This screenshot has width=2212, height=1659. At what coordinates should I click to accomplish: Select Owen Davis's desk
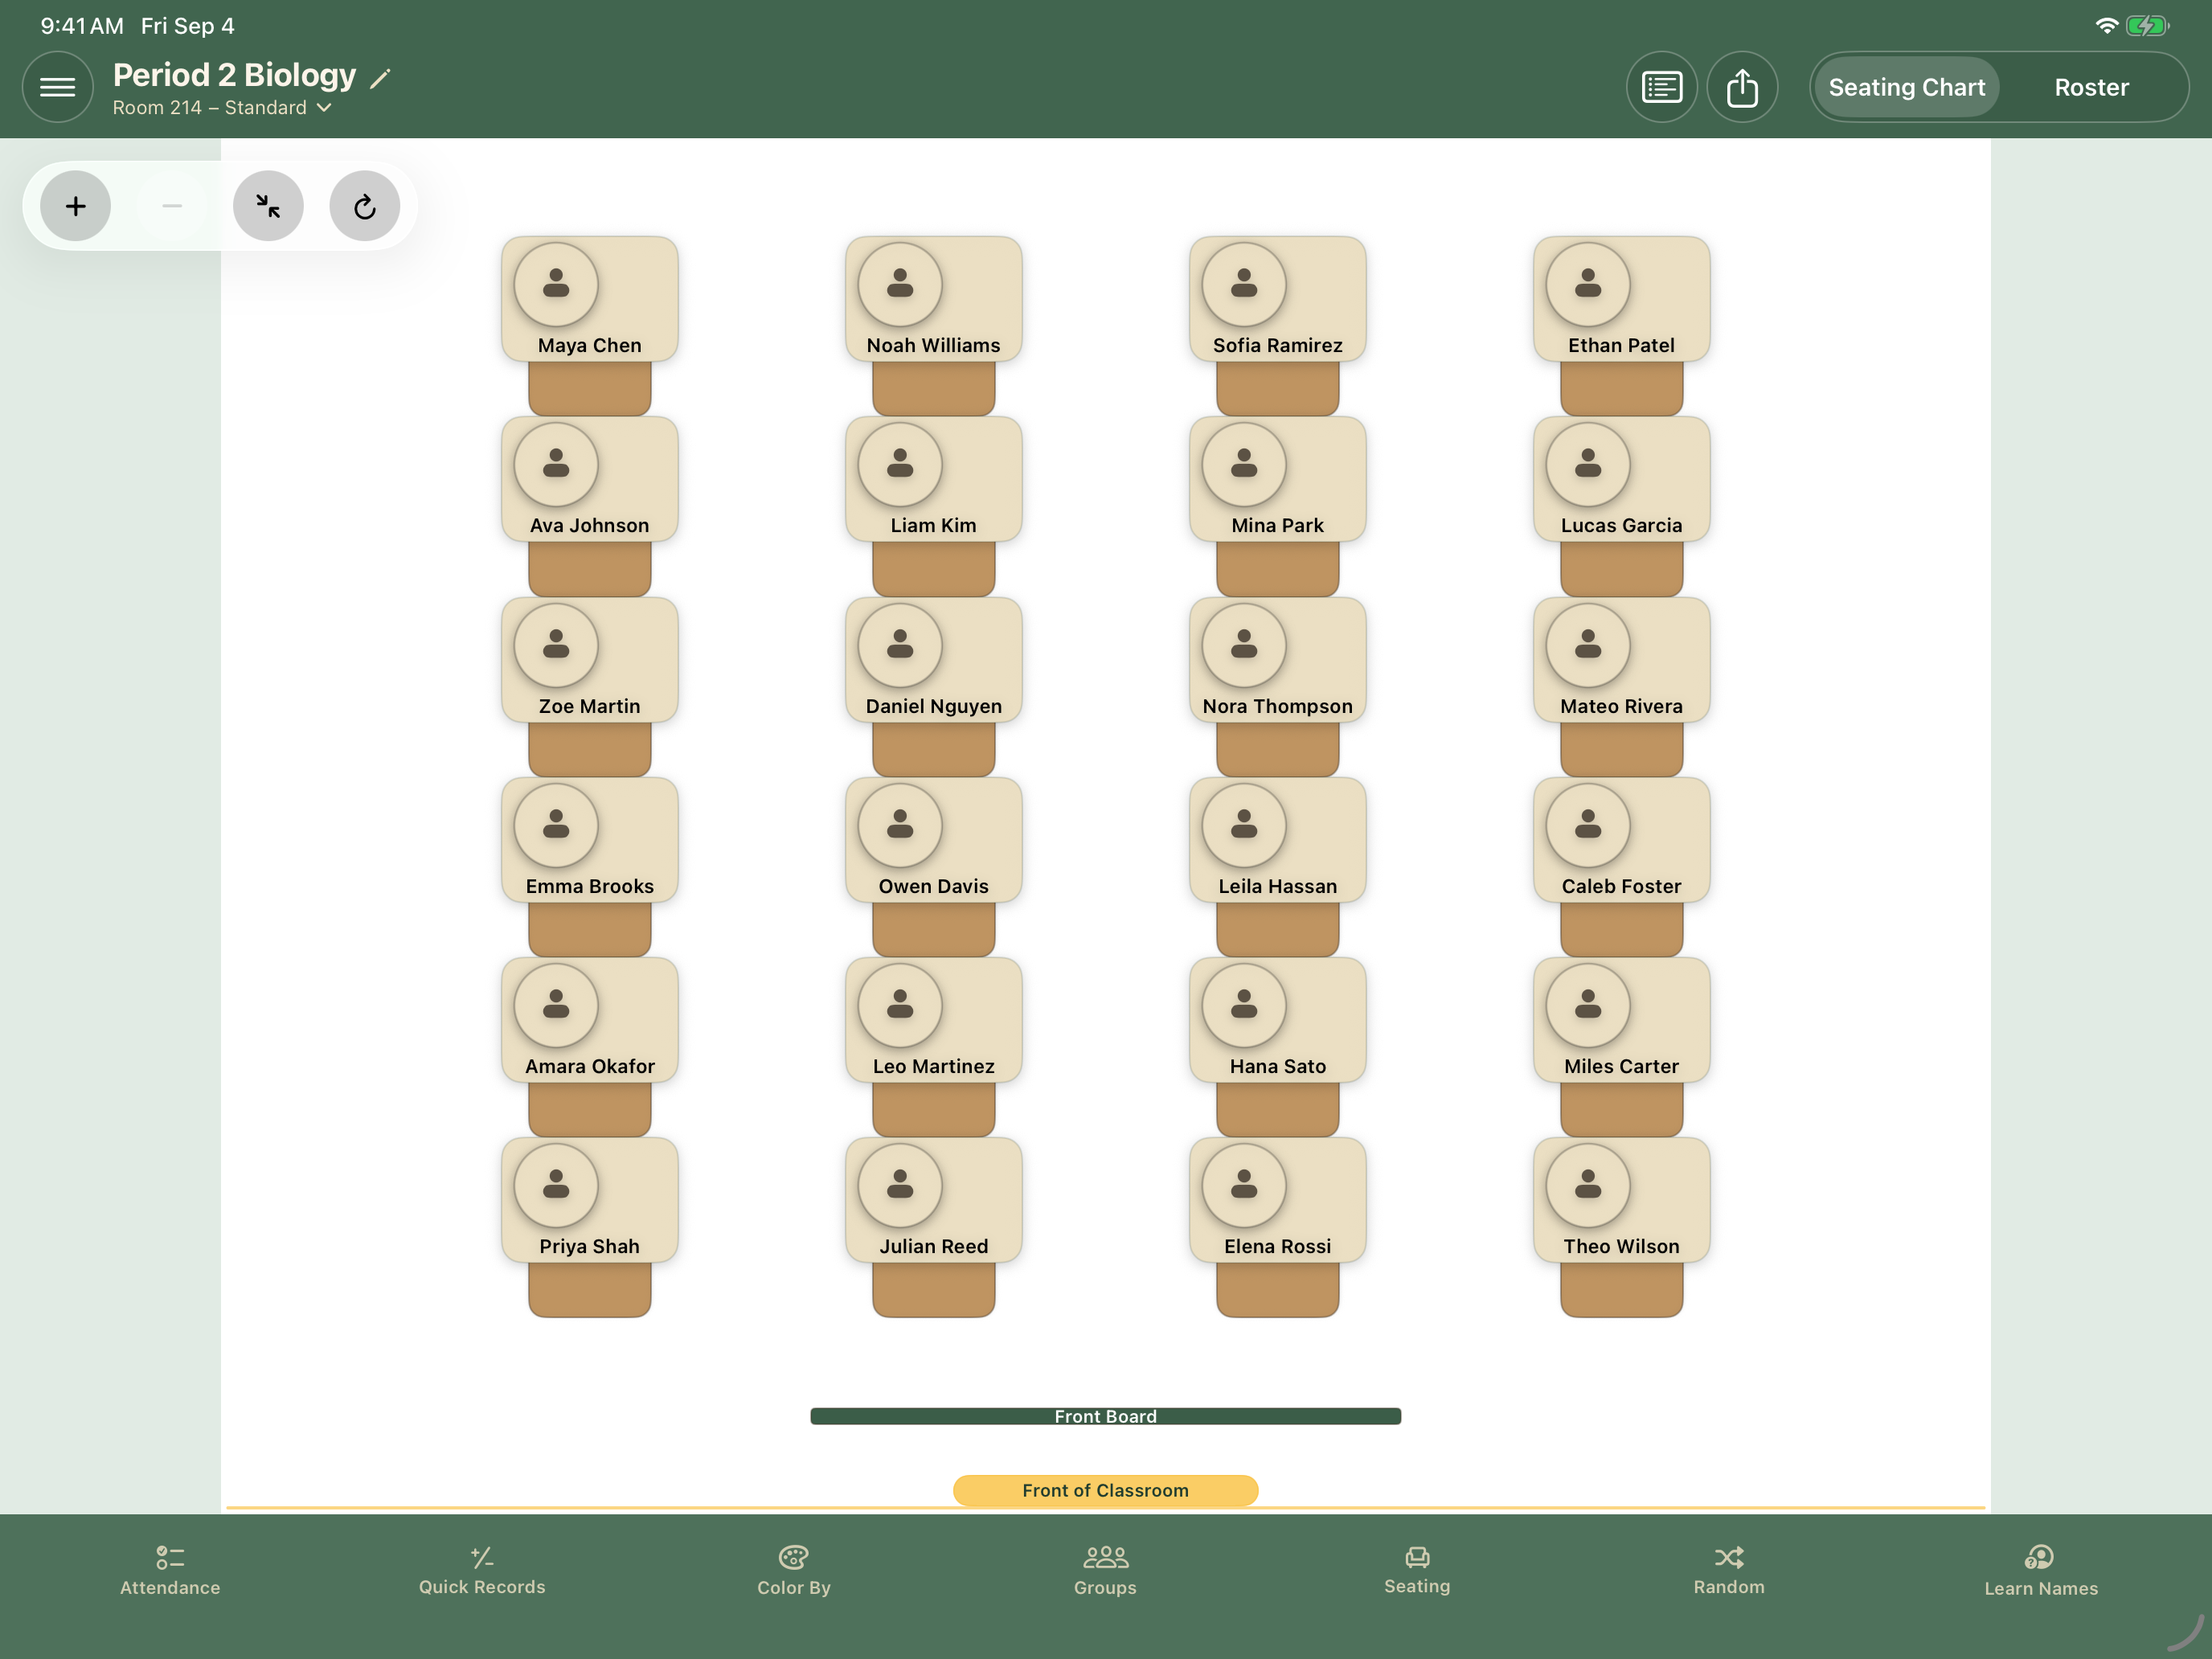[934, 840]
